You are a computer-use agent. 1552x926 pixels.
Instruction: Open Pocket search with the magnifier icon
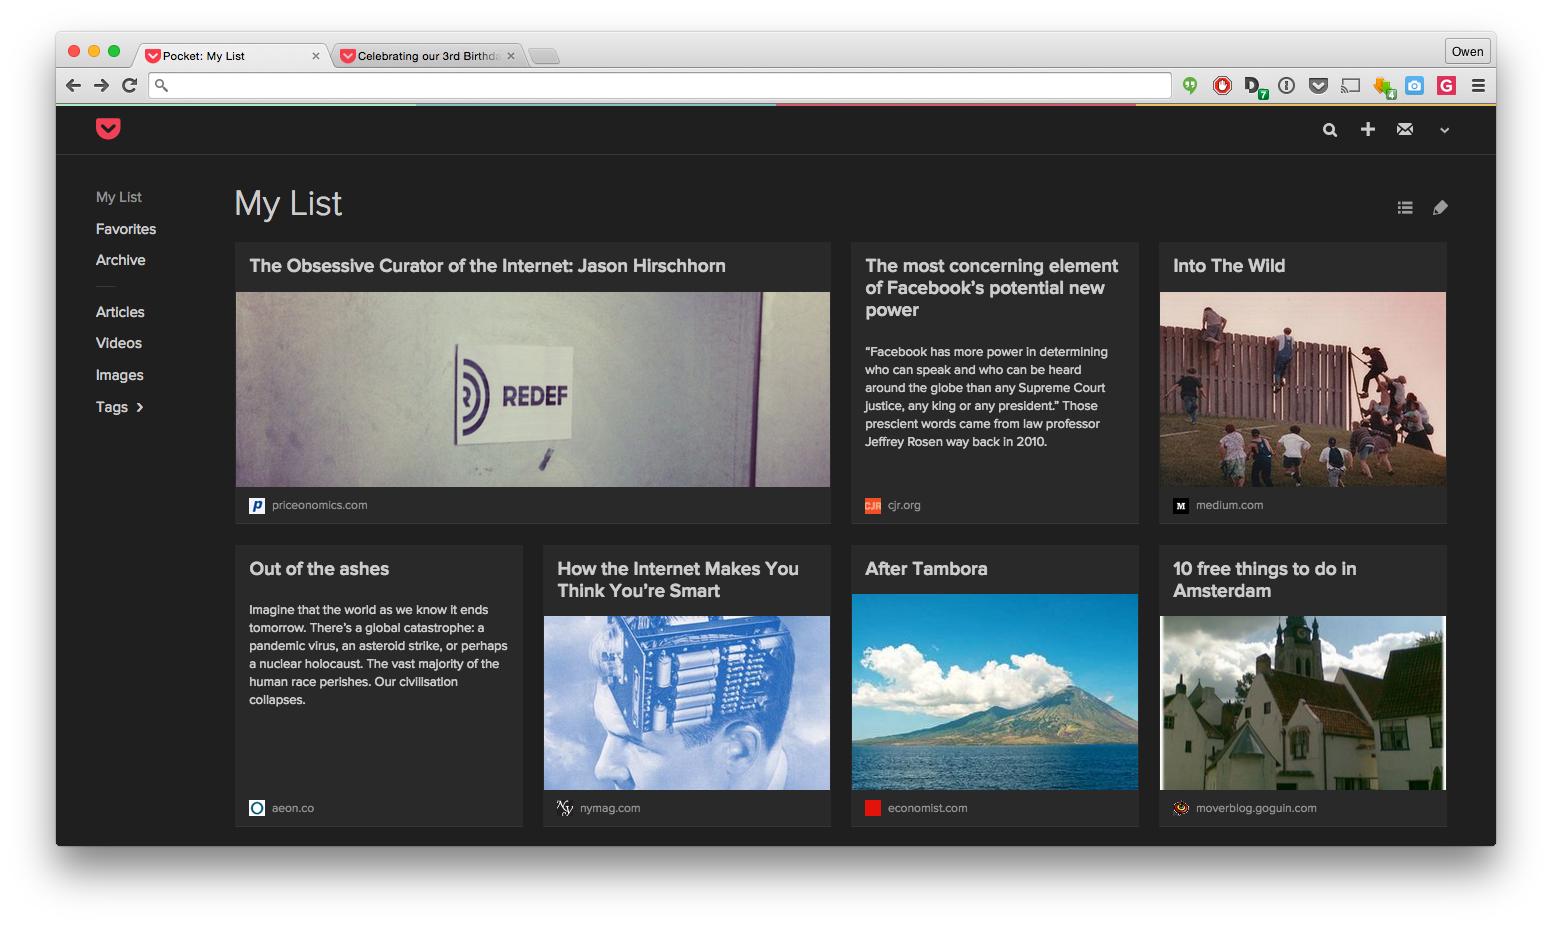tap(1330, 129)
